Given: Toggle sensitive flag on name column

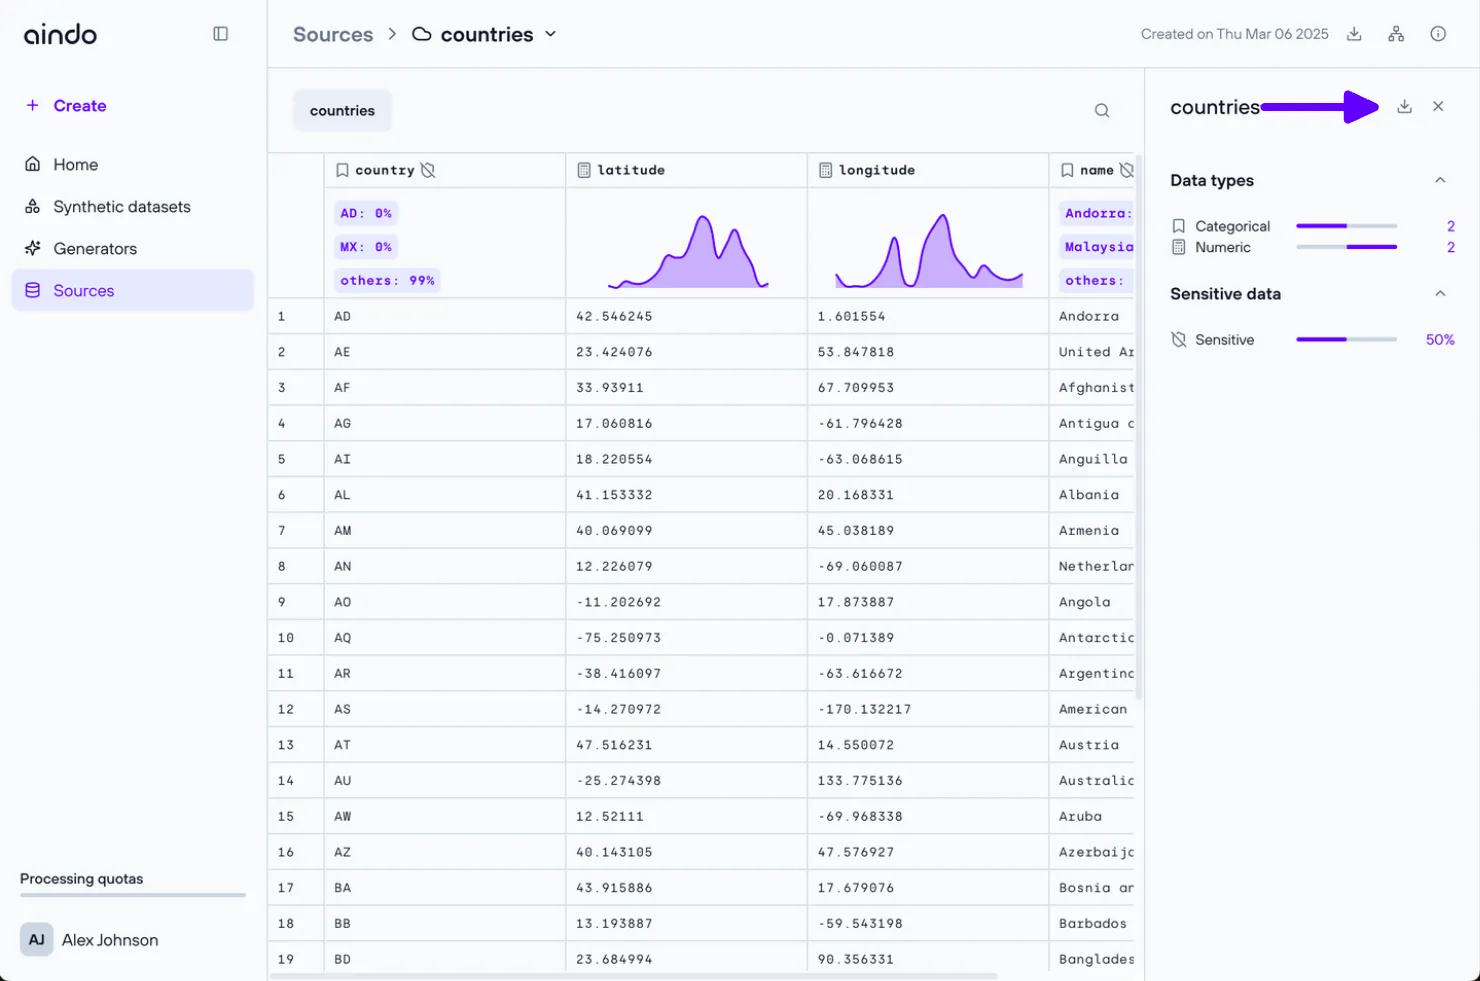Looking at the screenshot, I should coord(1126,170).
